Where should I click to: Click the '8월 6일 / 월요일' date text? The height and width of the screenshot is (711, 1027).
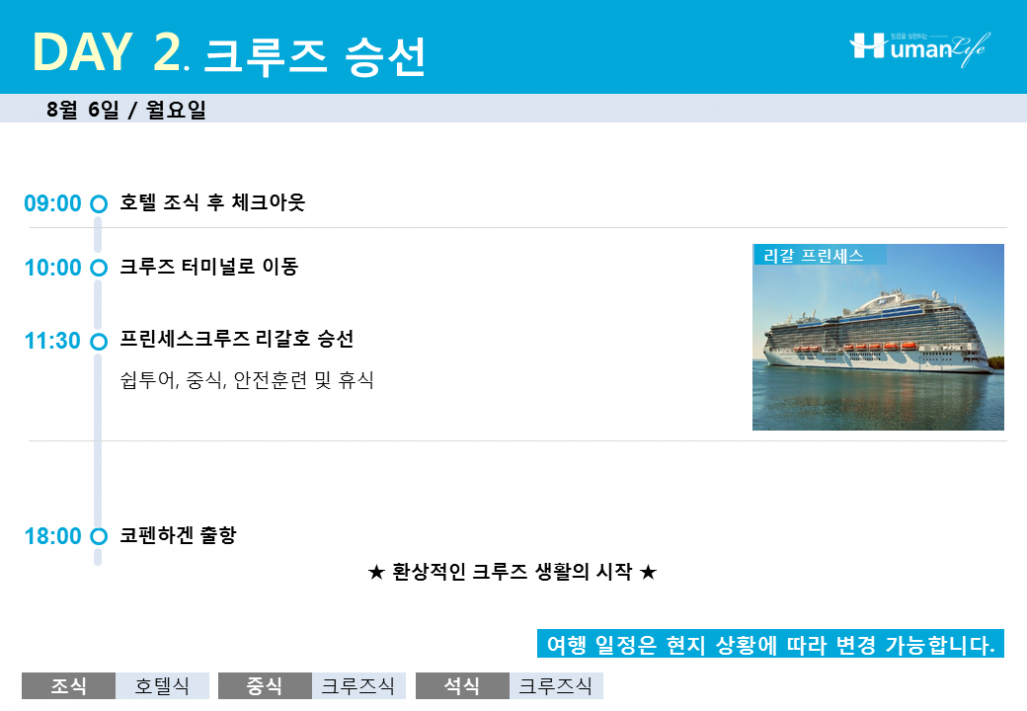[x=126, y=109]
